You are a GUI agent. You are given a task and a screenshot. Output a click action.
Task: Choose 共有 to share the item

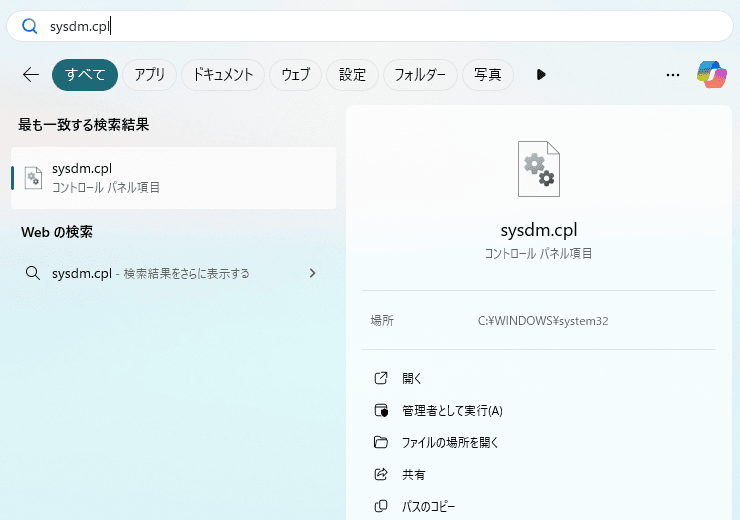tap(413, 475)
